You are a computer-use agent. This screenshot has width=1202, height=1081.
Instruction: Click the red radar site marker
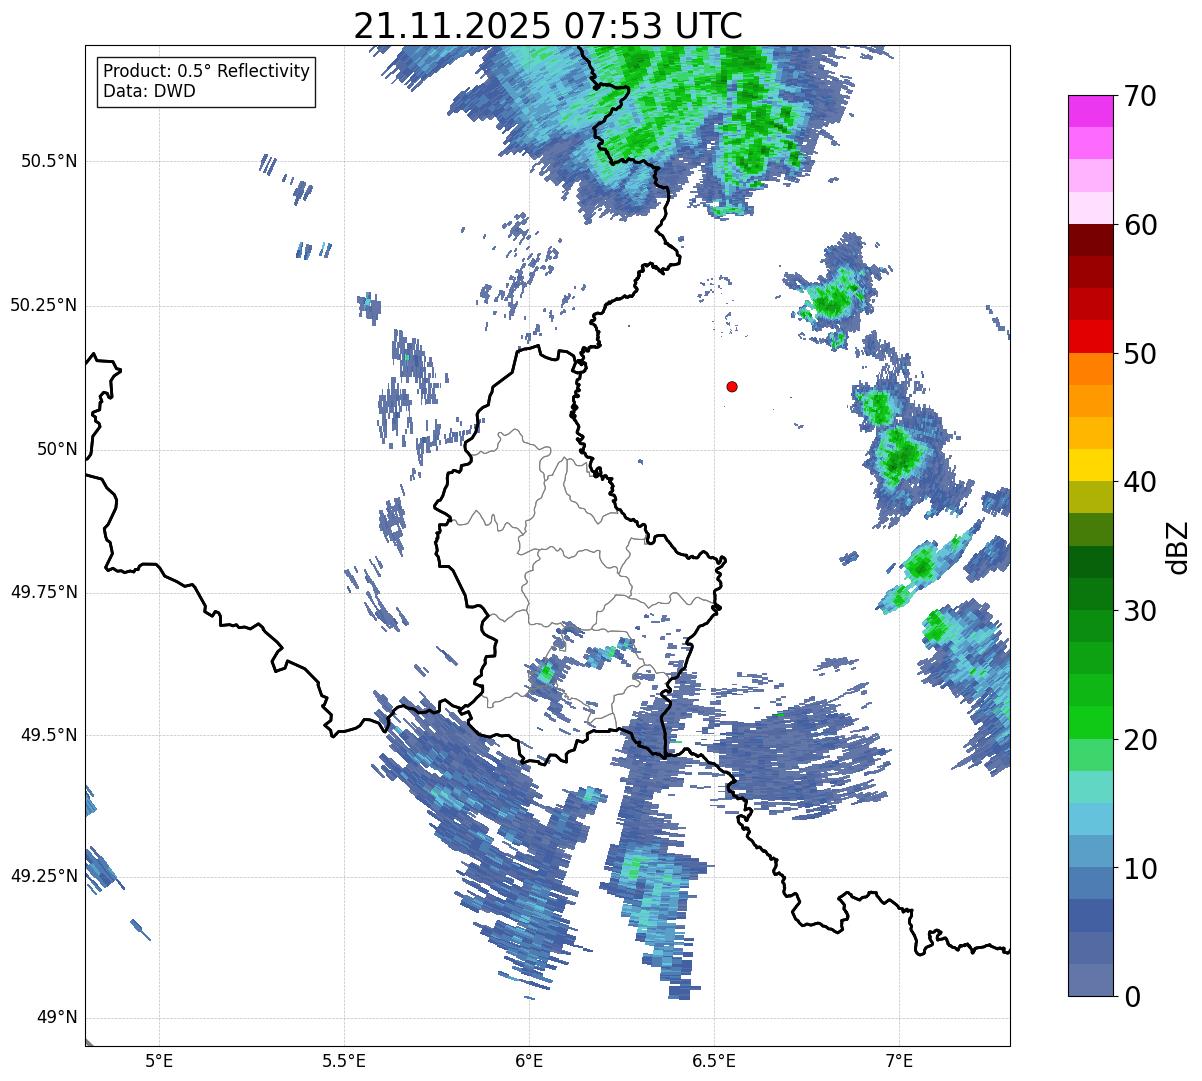click(x=732, y=386)
